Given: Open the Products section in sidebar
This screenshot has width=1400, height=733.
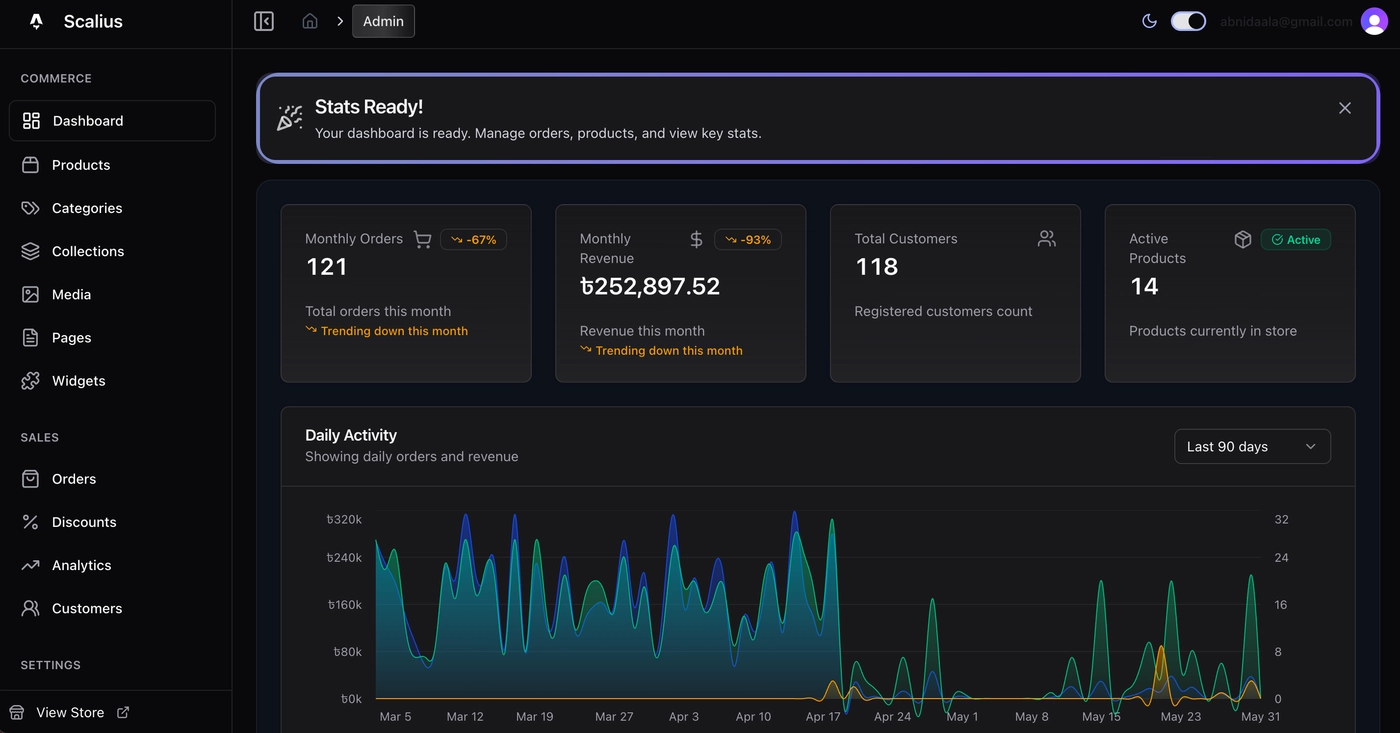Looking at the screenshot, I should pyautogui.click(x=80, y=164).
